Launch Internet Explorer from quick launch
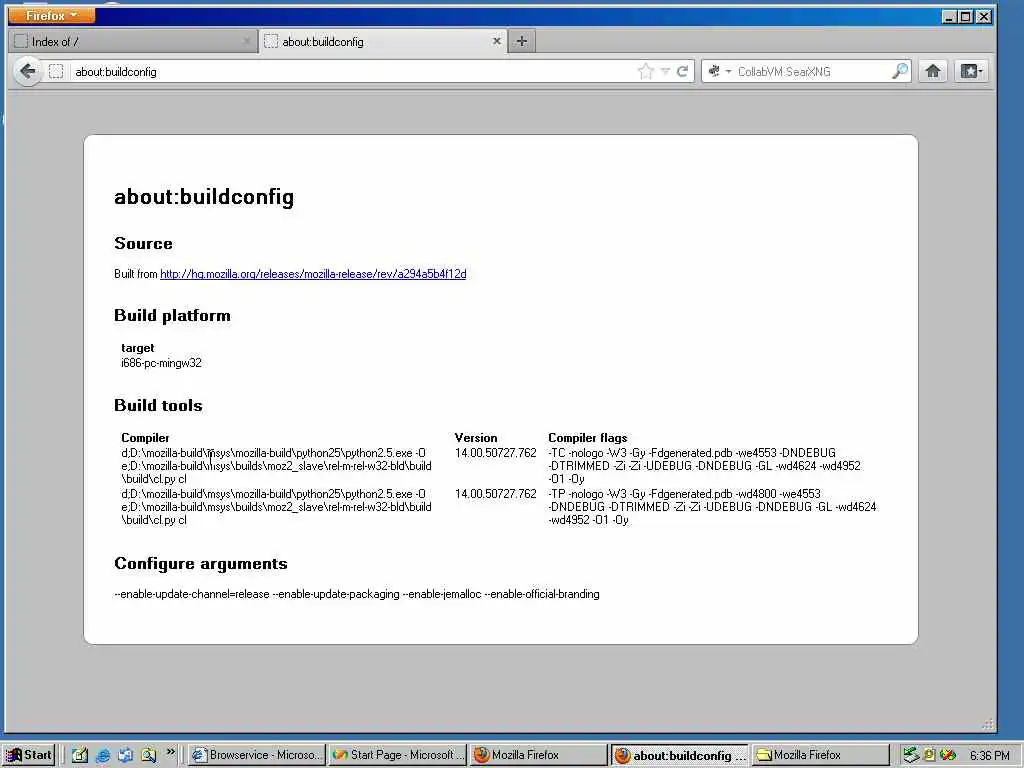This screenshot has height=768, width=1024. 103,756
